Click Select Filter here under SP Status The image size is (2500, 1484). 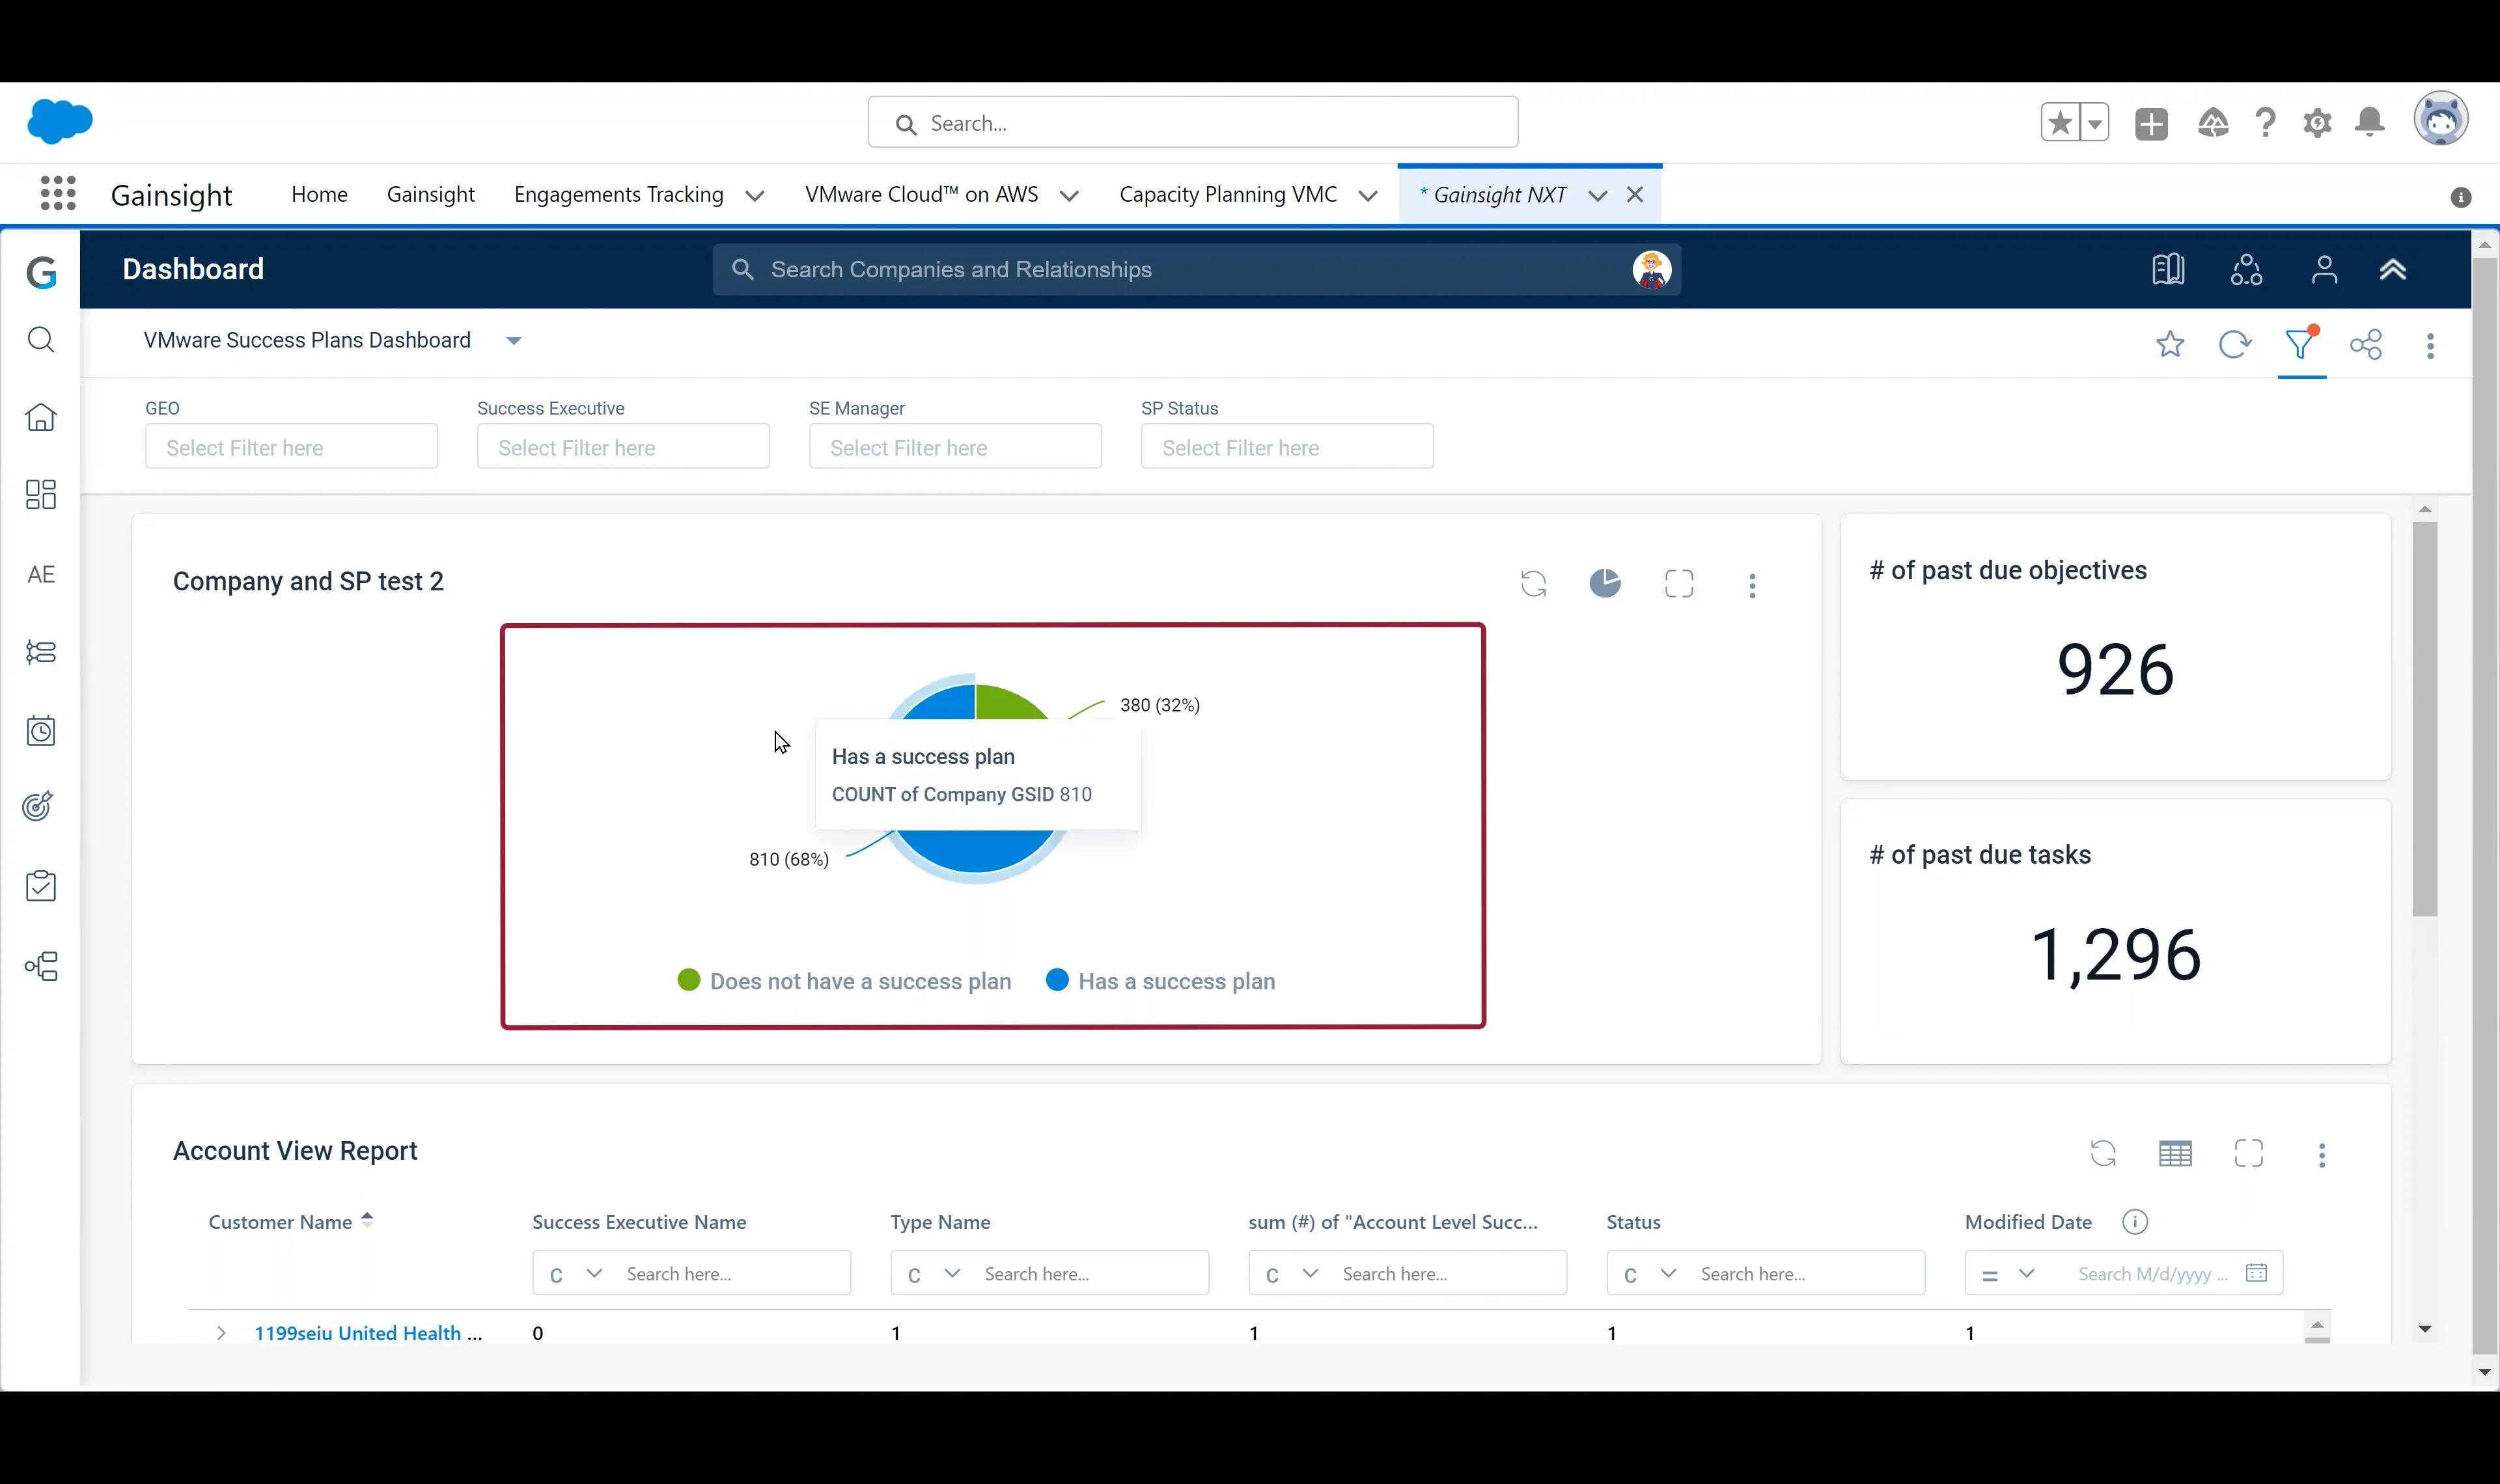pos(1287,447)
